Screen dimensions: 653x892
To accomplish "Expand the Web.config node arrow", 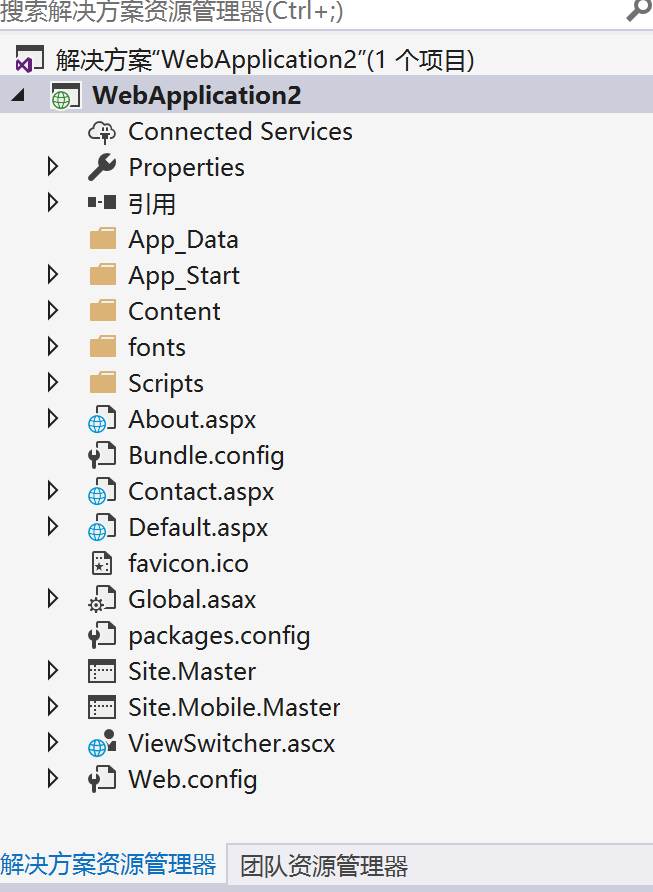I will tap(54, 779).
